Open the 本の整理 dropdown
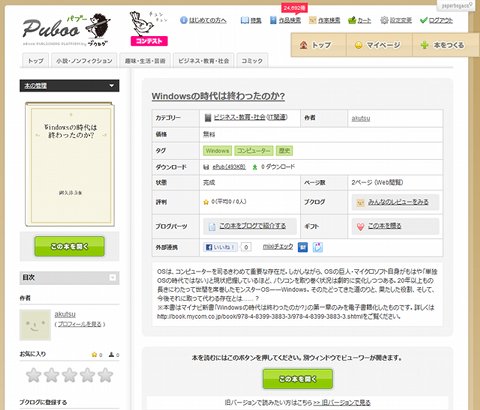 click(x=69, y=86)
